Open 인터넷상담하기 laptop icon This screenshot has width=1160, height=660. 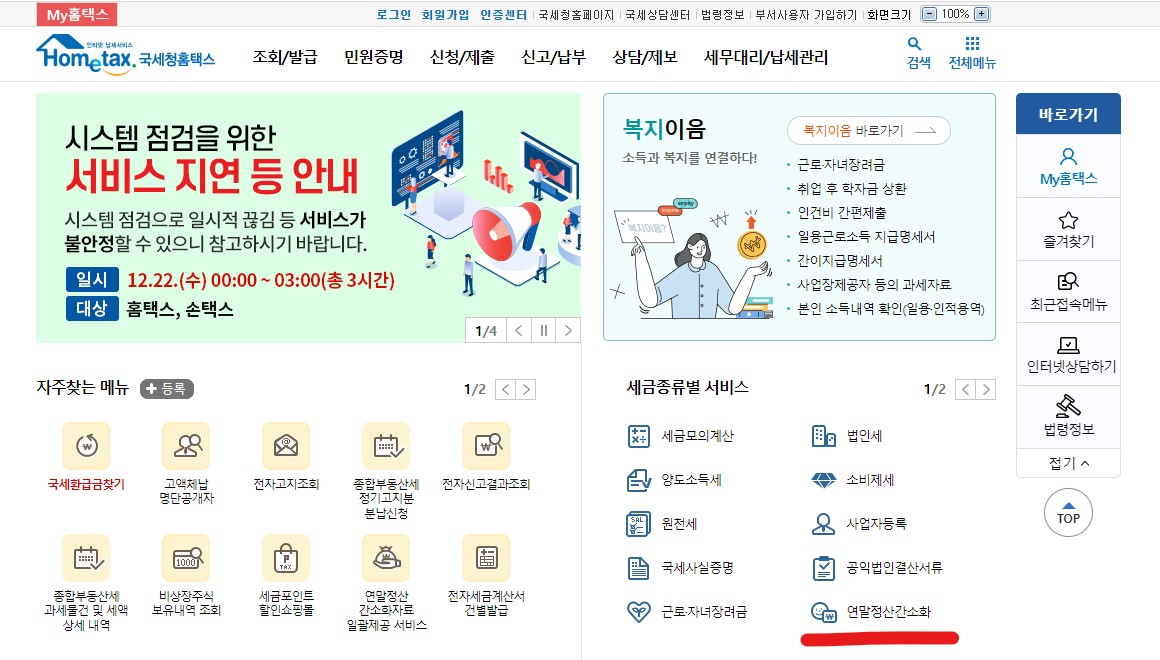coord(1068,345)
